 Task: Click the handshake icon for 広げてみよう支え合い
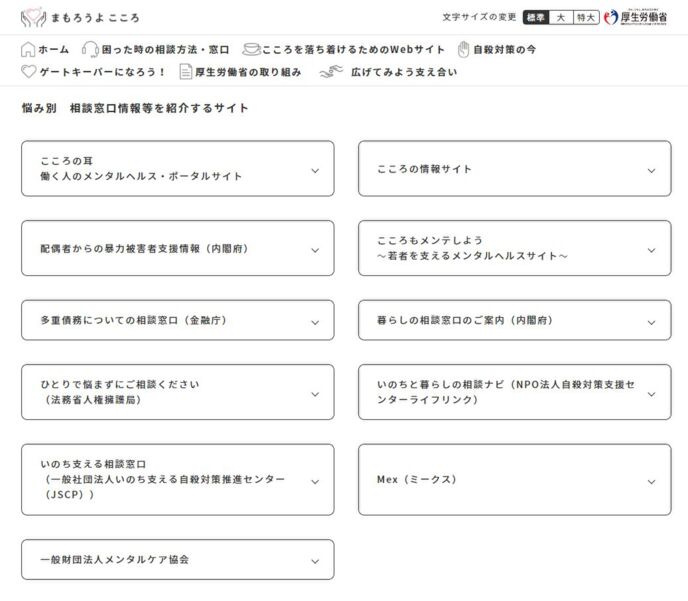click(331, 72)
